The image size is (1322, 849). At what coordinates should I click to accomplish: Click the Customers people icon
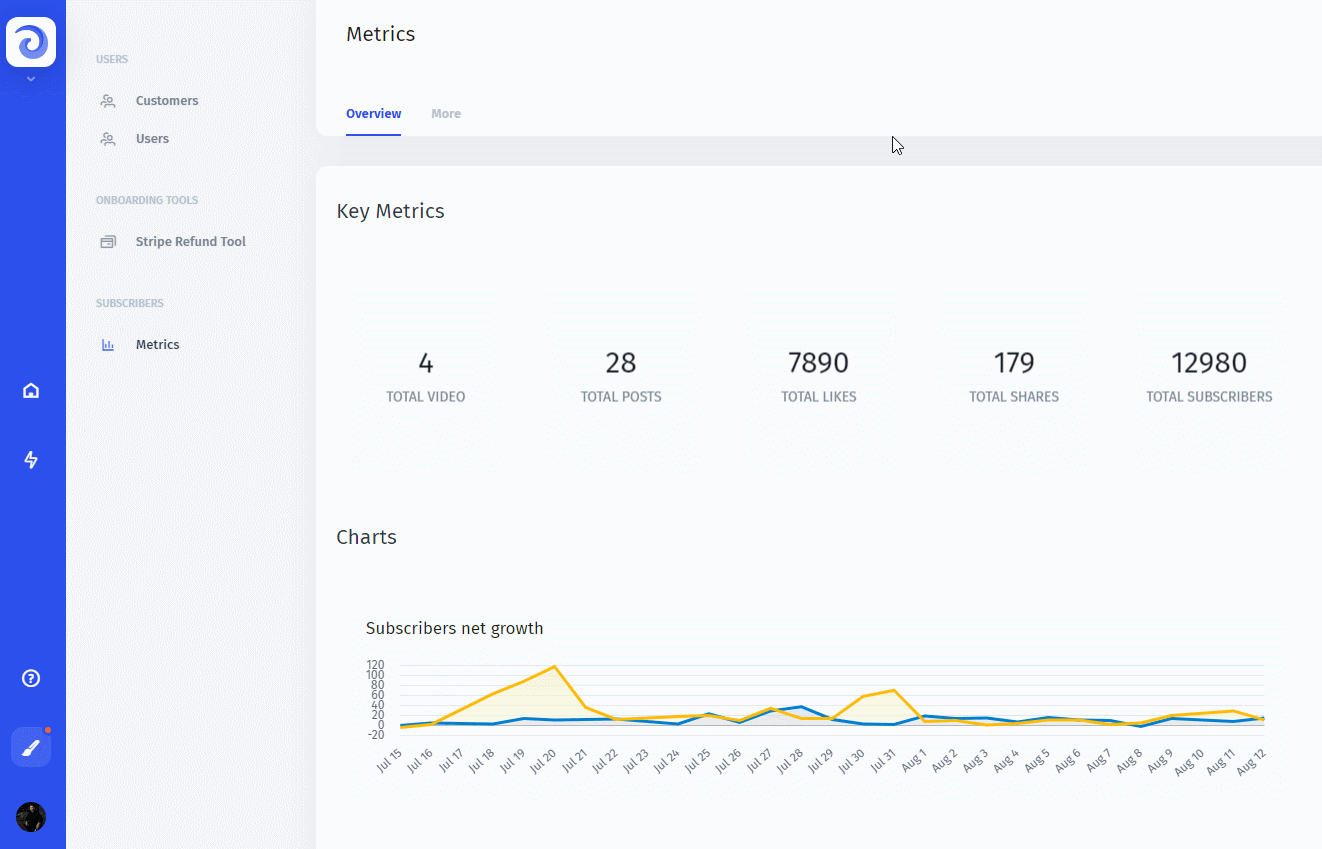tap(108, 101)
